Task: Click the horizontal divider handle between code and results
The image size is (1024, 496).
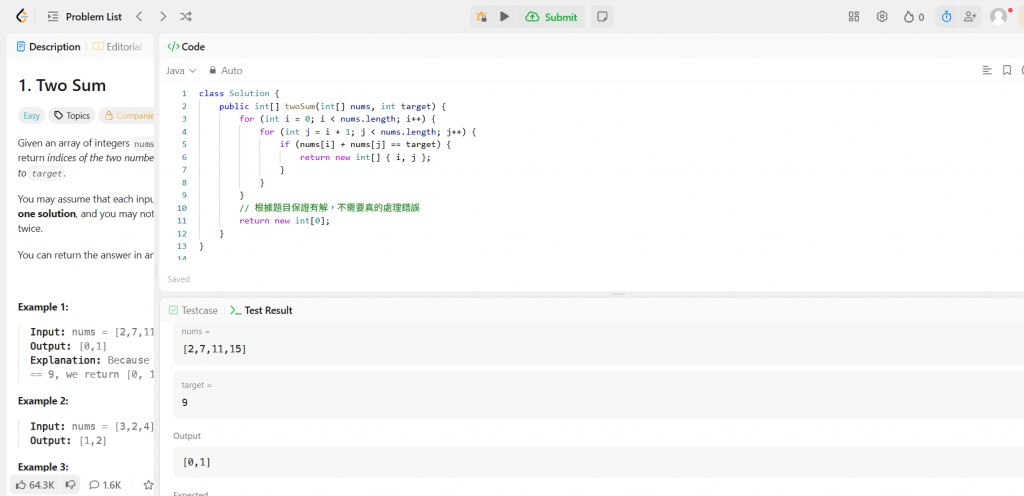Action: (x=618, y=294)
